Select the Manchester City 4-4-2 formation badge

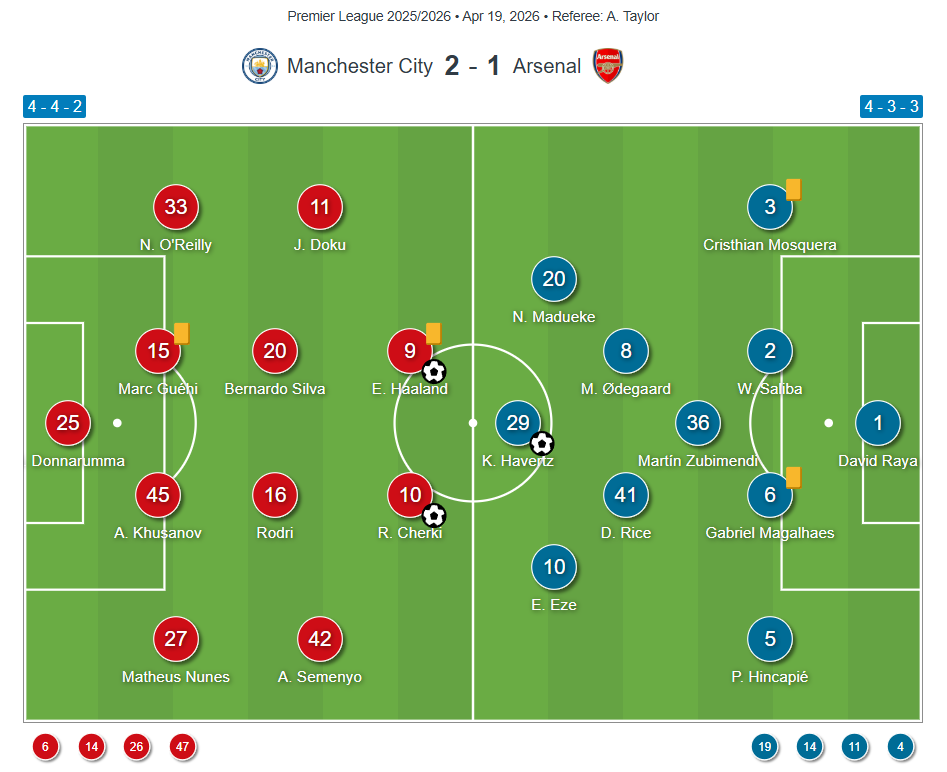(55, 107)
